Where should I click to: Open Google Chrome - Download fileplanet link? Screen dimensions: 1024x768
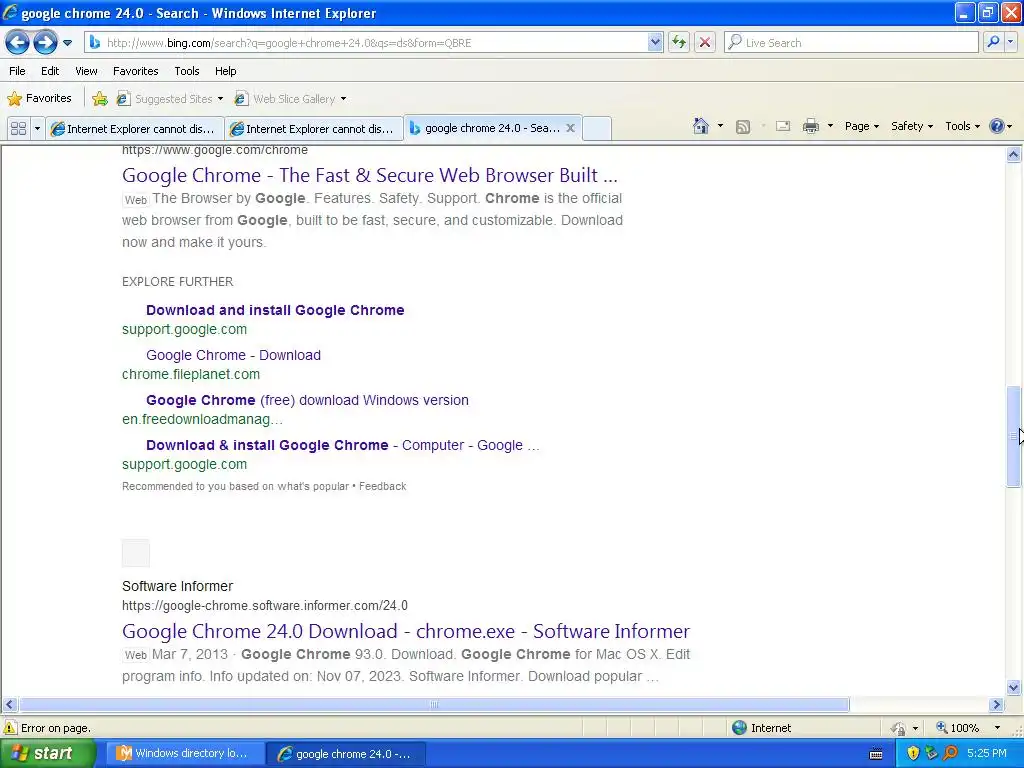(233, 355)
